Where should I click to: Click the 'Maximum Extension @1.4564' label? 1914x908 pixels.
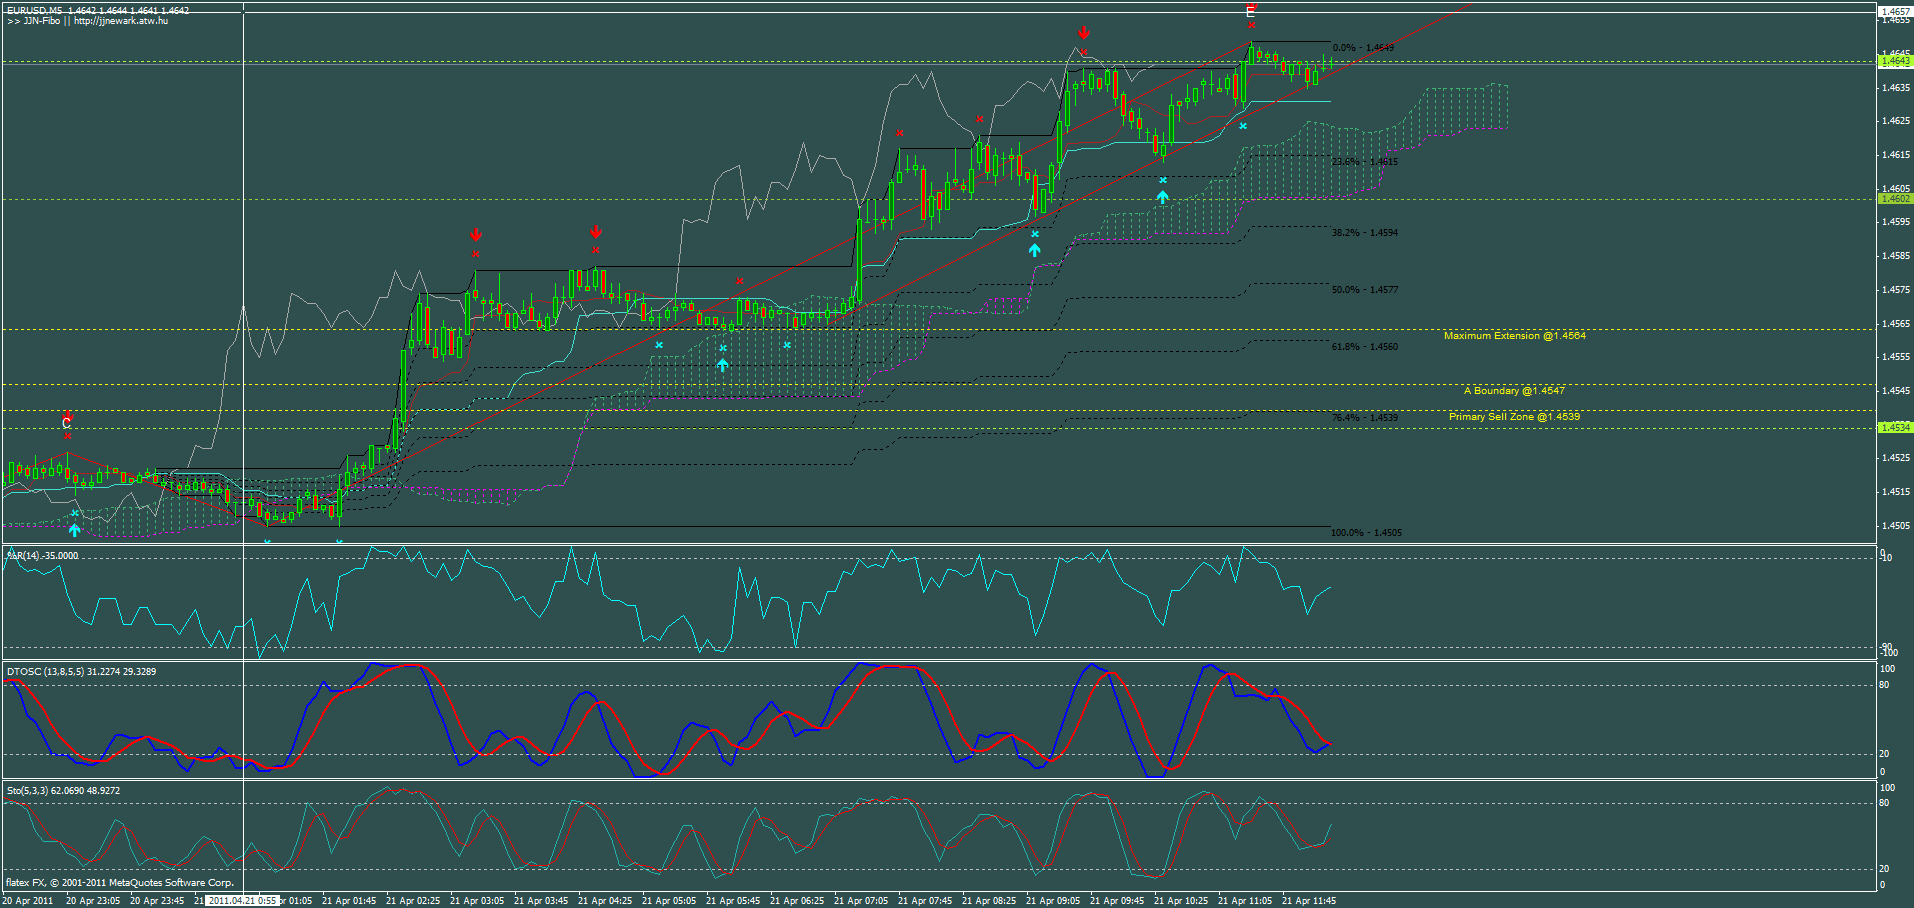pyautogui.click(x=1515, y=335)
